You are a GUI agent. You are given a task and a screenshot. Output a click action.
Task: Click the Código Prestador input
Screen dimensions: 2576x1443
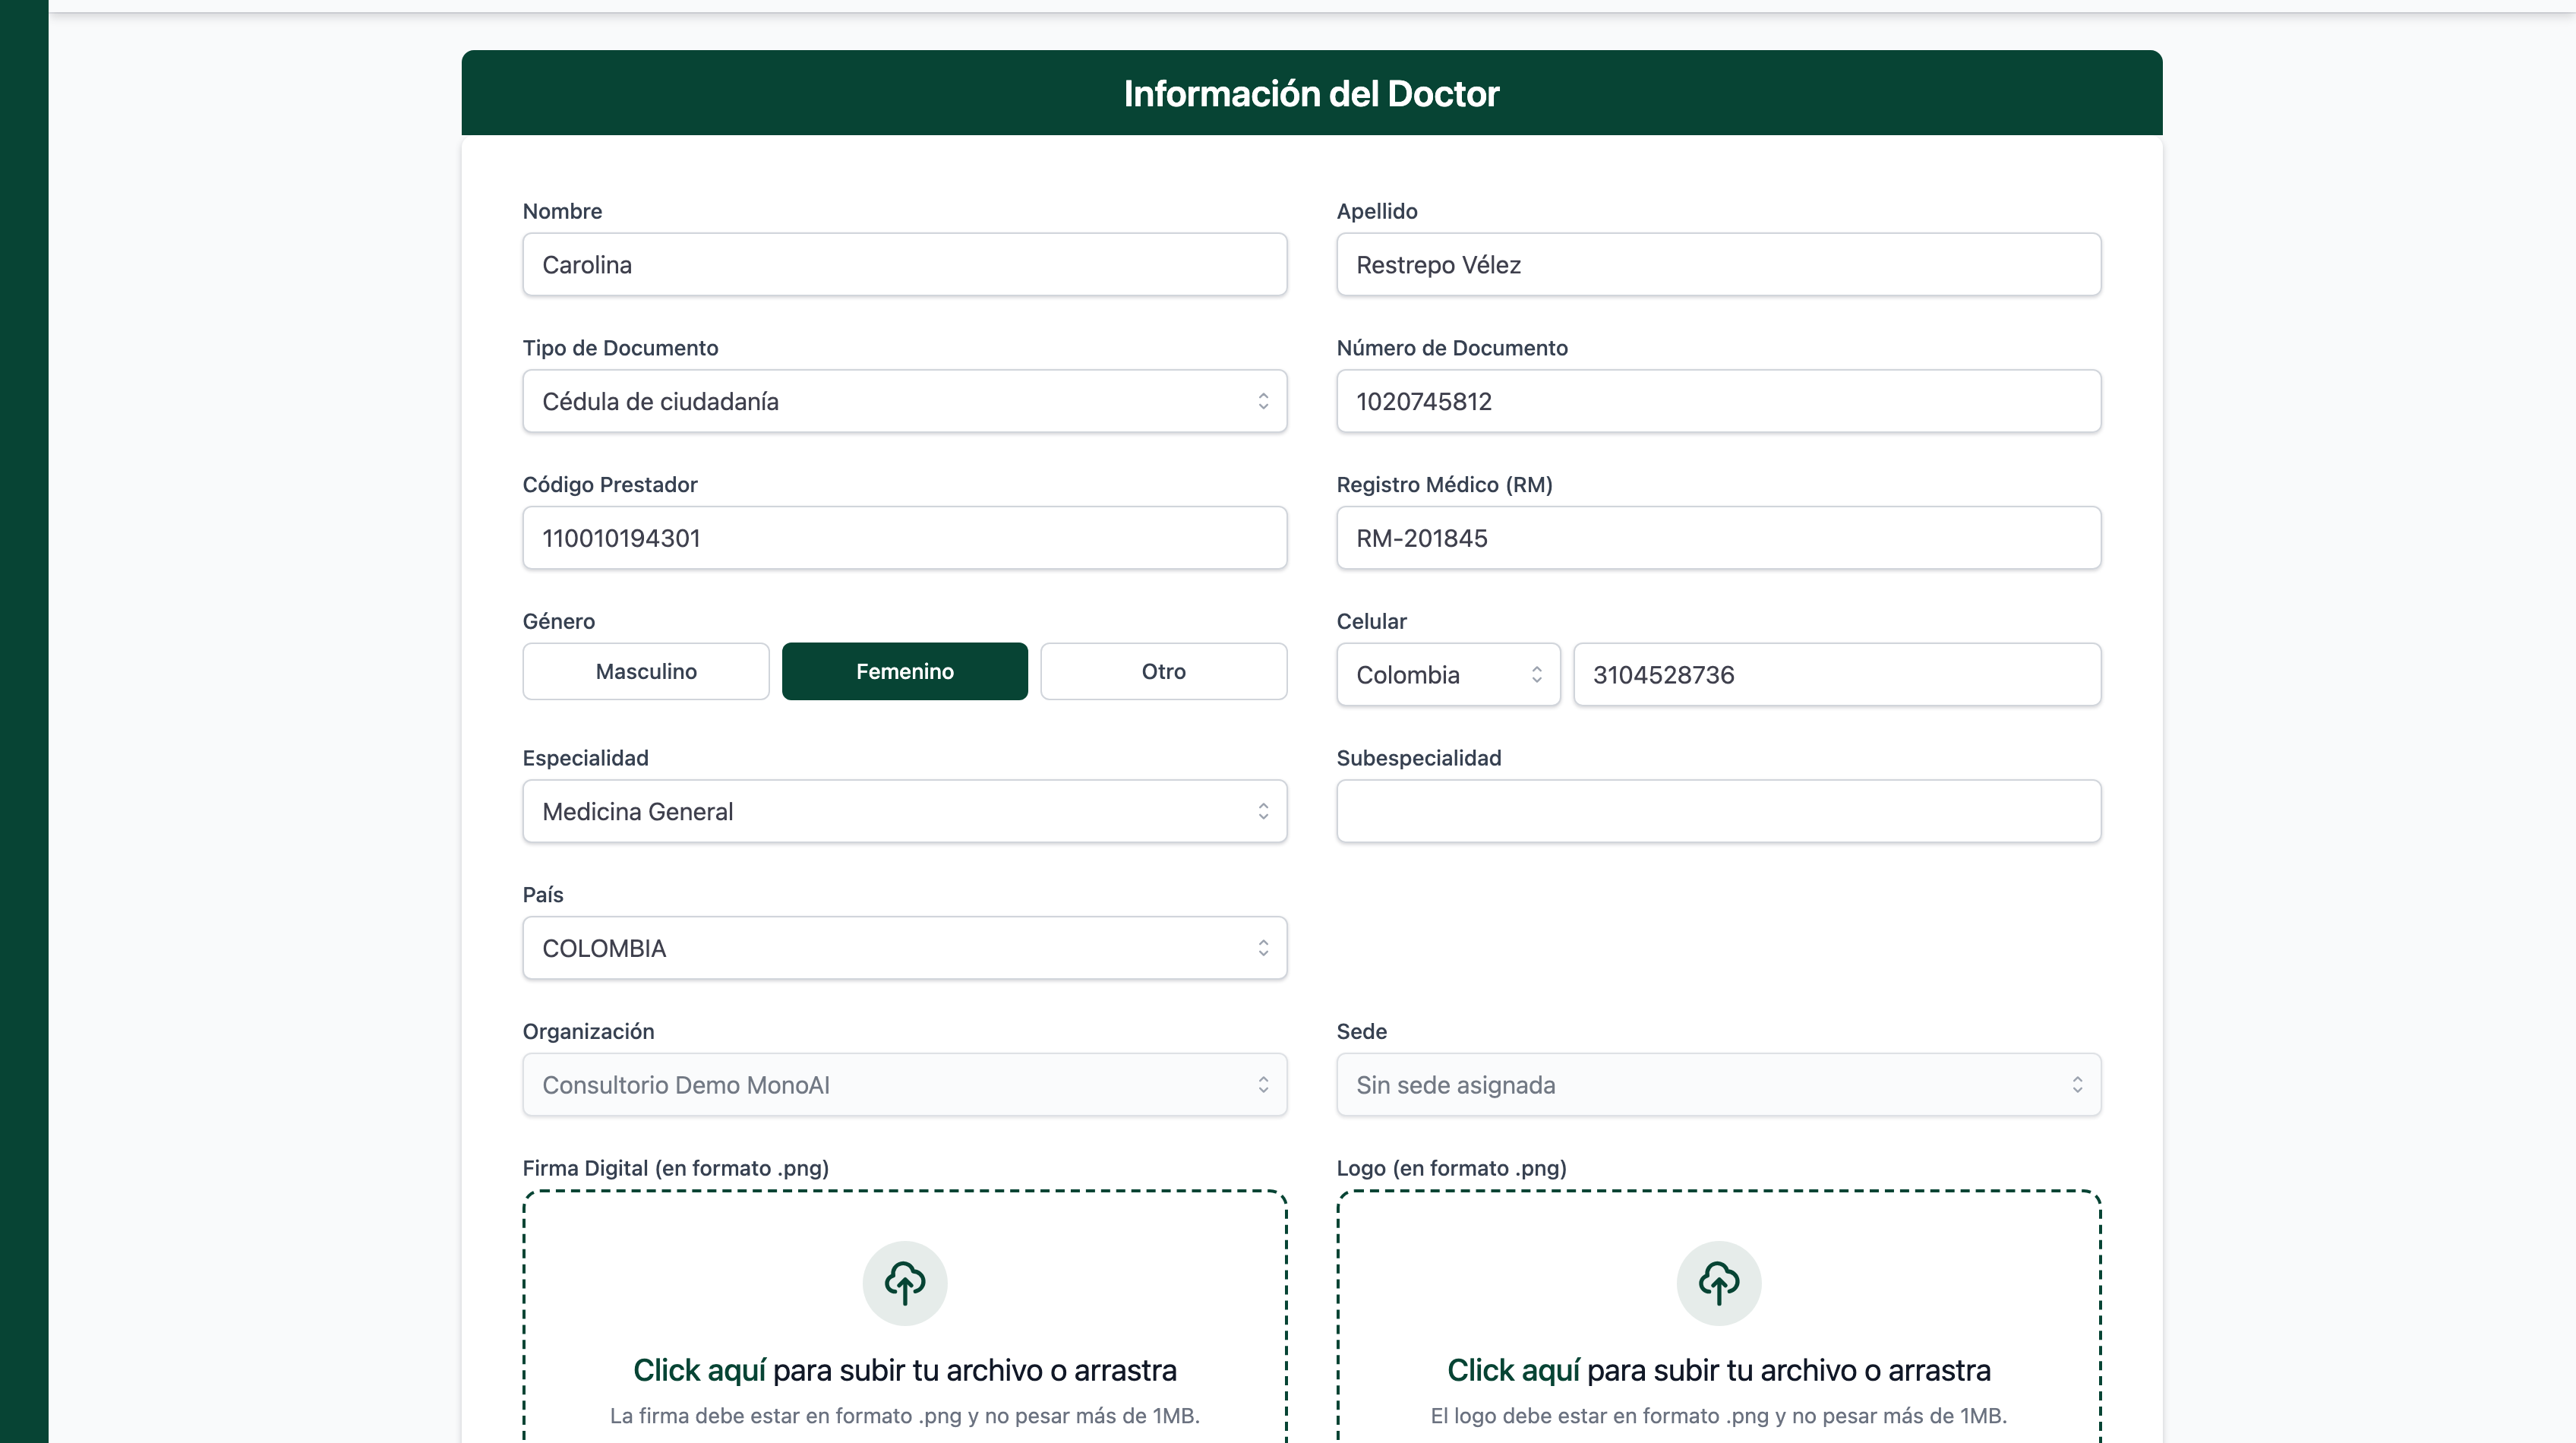click(904, 538)
